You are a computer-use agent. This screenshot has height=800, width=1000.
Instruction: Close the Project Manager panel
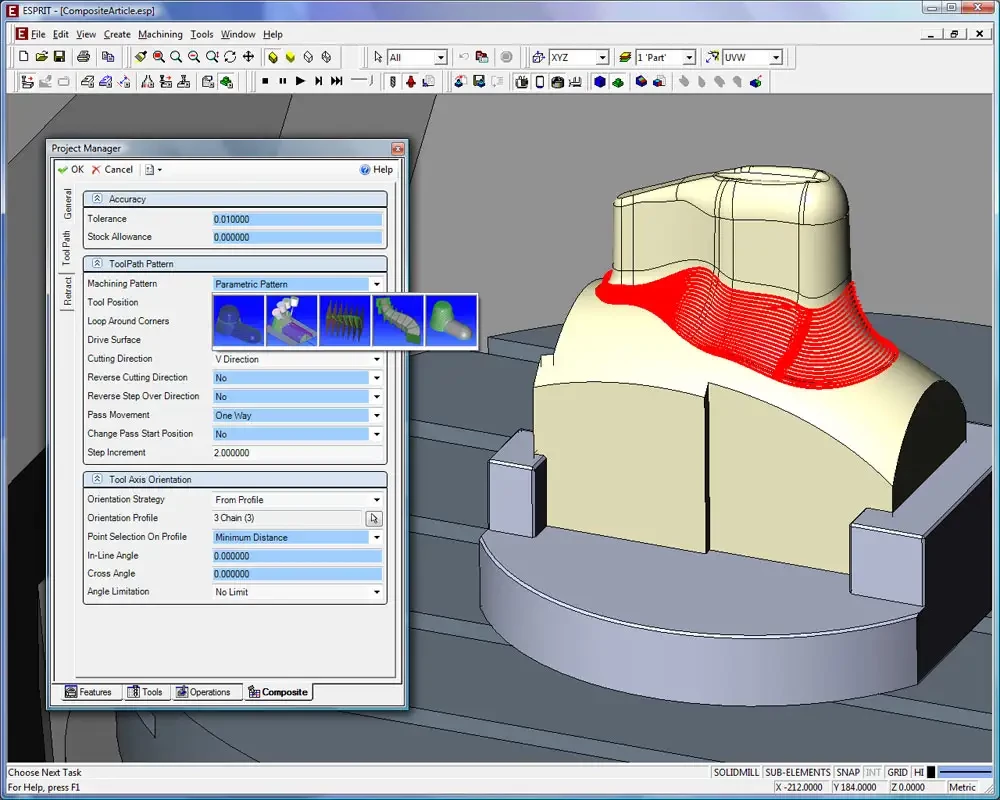pos(398,149)
